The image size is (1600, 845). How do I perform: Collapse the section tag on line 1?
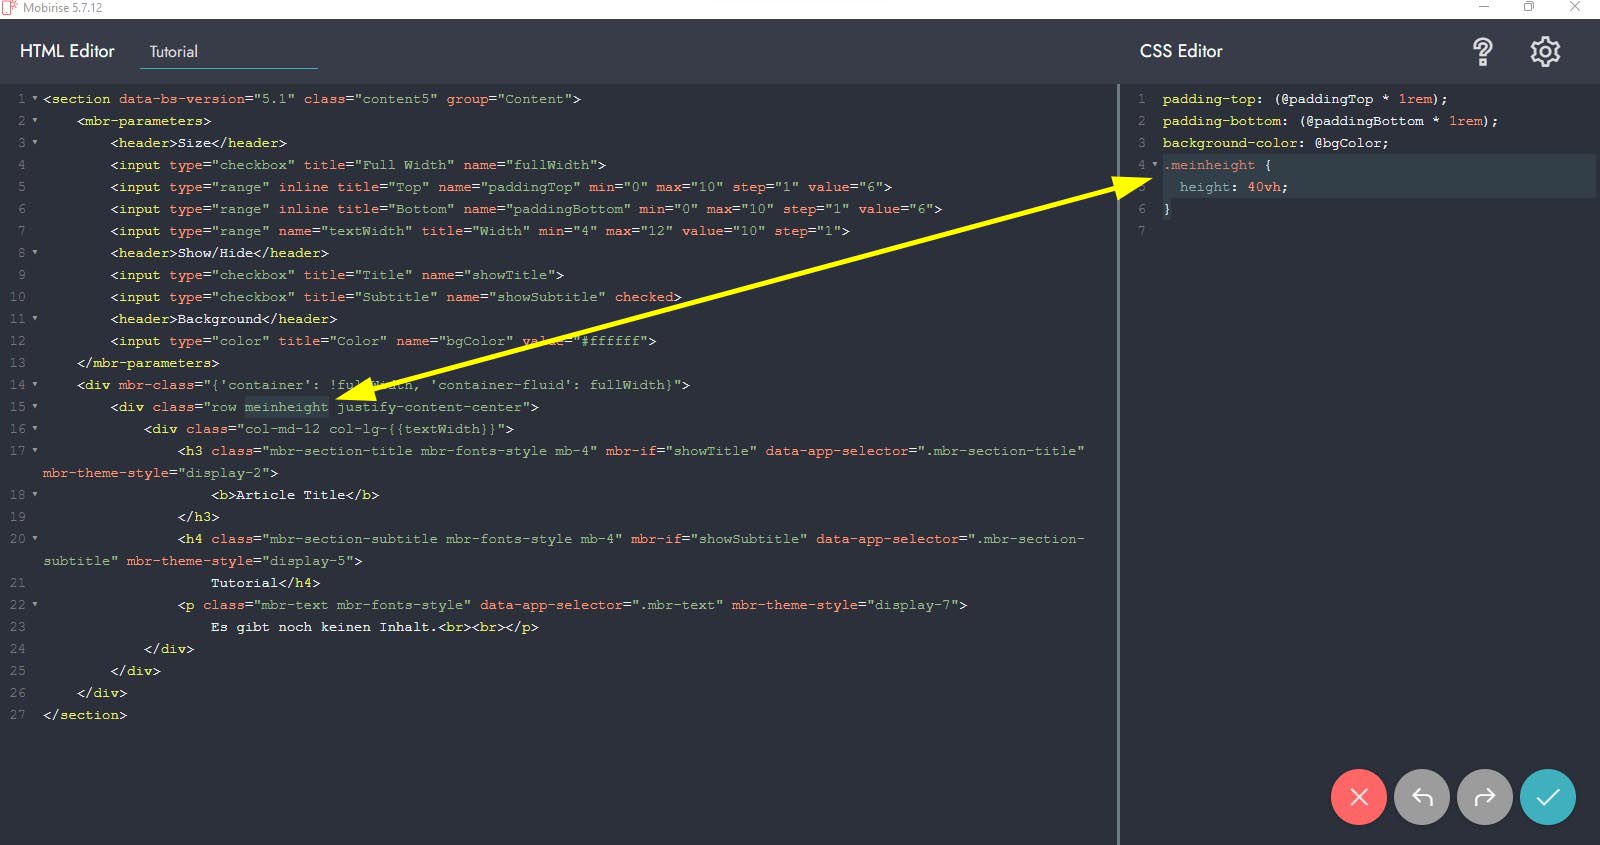pyautogui.click(x=35, y=99)
